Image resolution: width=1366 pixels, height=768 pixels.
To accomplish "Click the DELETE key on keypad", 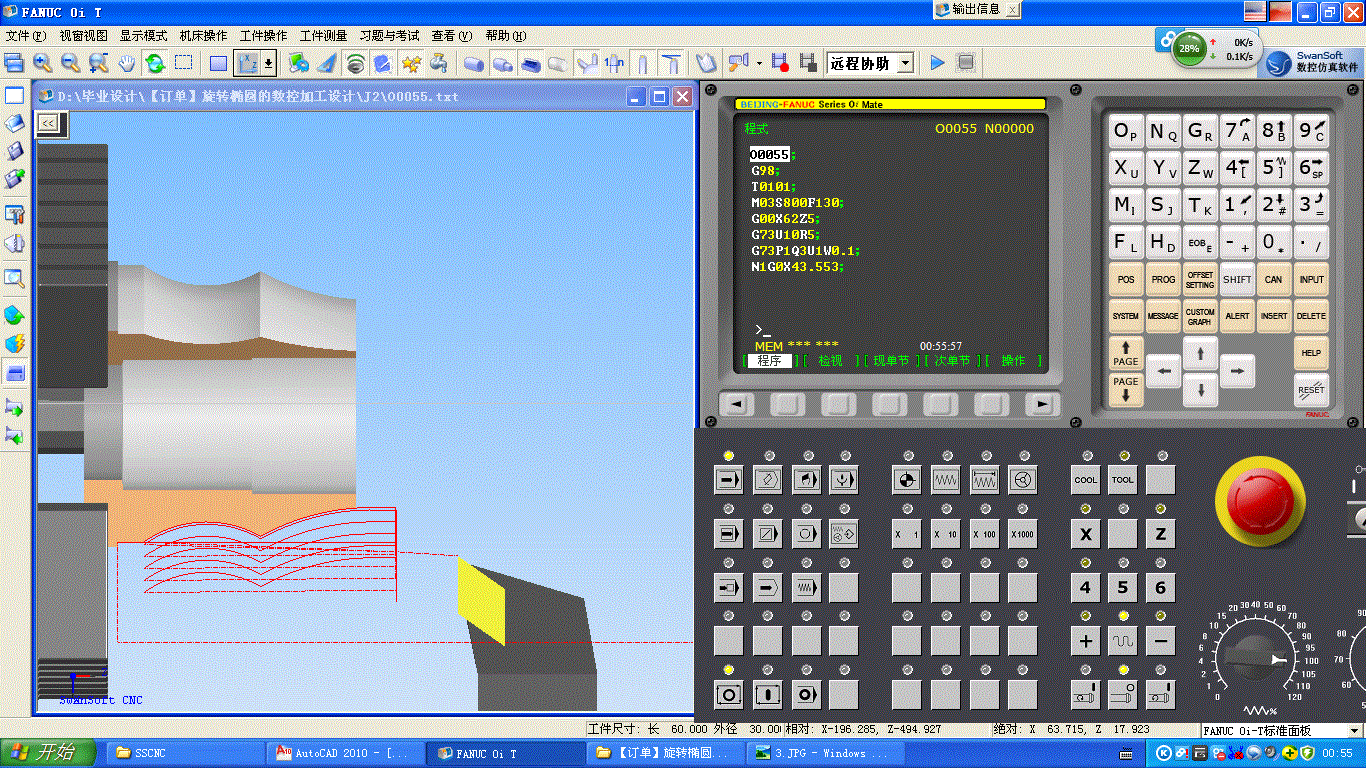I will [1311, 316].
